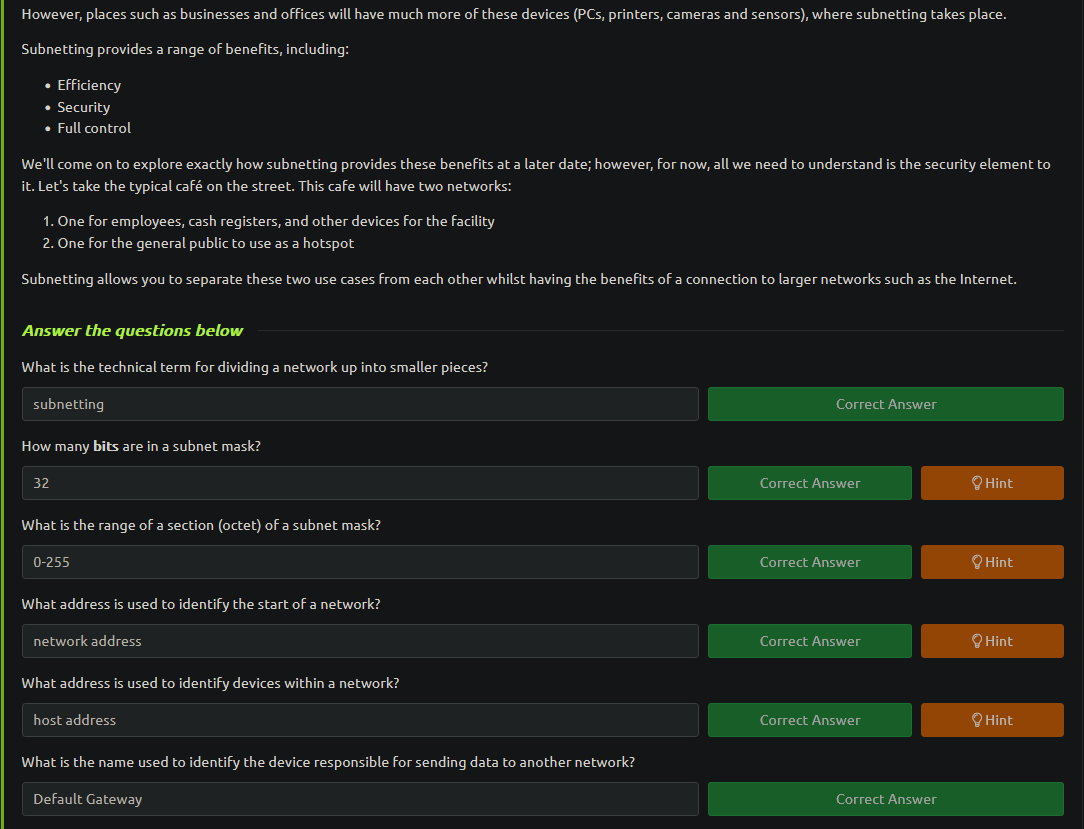
Task: Focus the 'host address' answer field
Action: 360,719
